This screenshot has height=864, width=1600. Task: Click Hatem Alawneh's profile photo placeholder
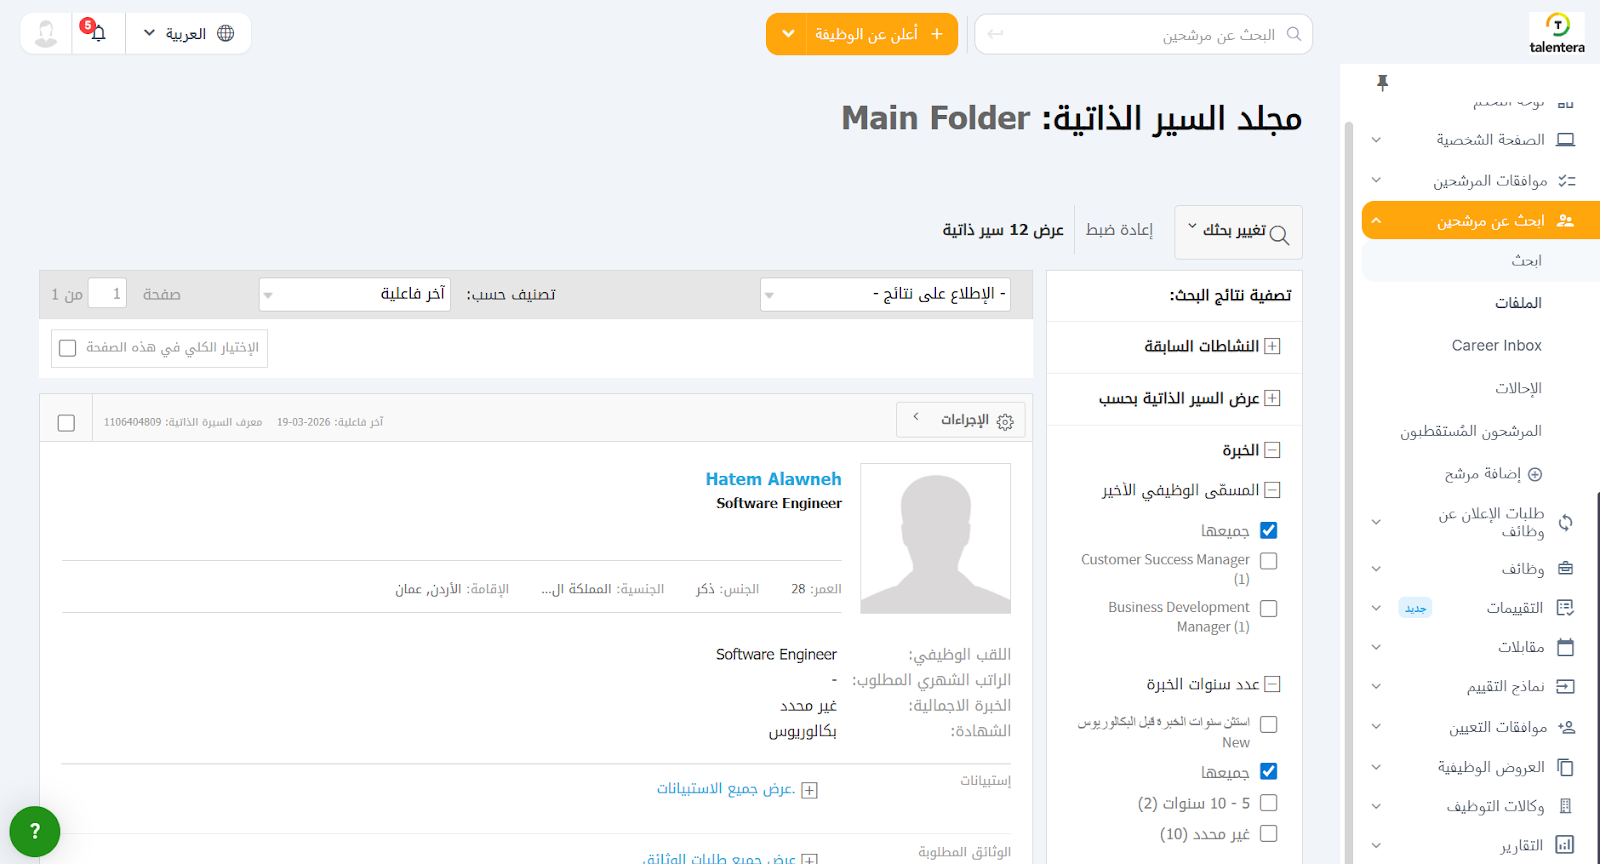(935, 538)
